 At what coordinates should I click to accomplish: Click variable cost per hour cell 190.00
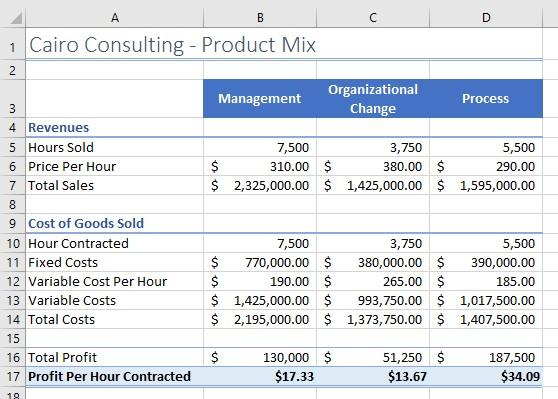[260, 281]
